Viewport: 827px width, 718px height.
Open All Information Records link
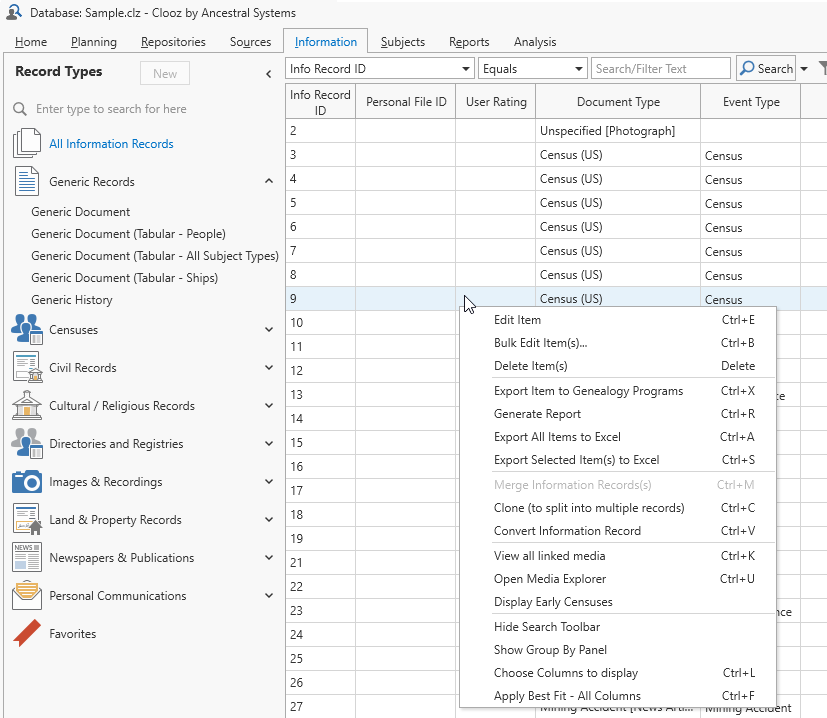click(x=111, y=144)
